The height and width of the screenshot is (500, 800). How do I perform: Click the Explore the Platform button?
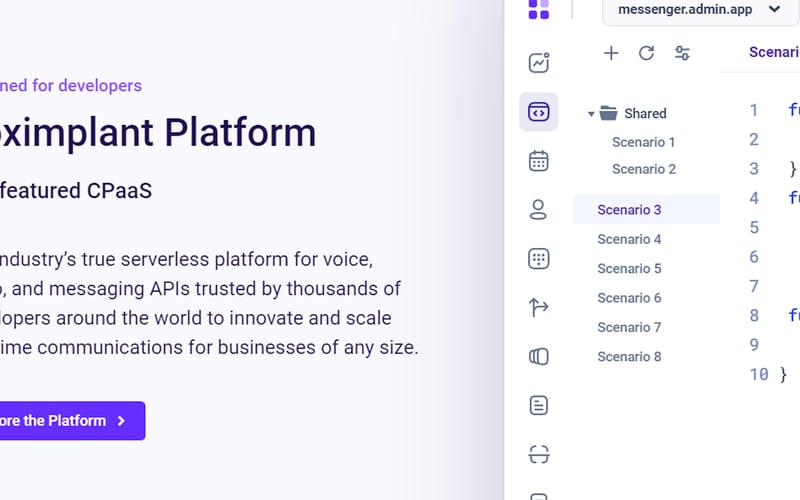click(x=72, y=421)
